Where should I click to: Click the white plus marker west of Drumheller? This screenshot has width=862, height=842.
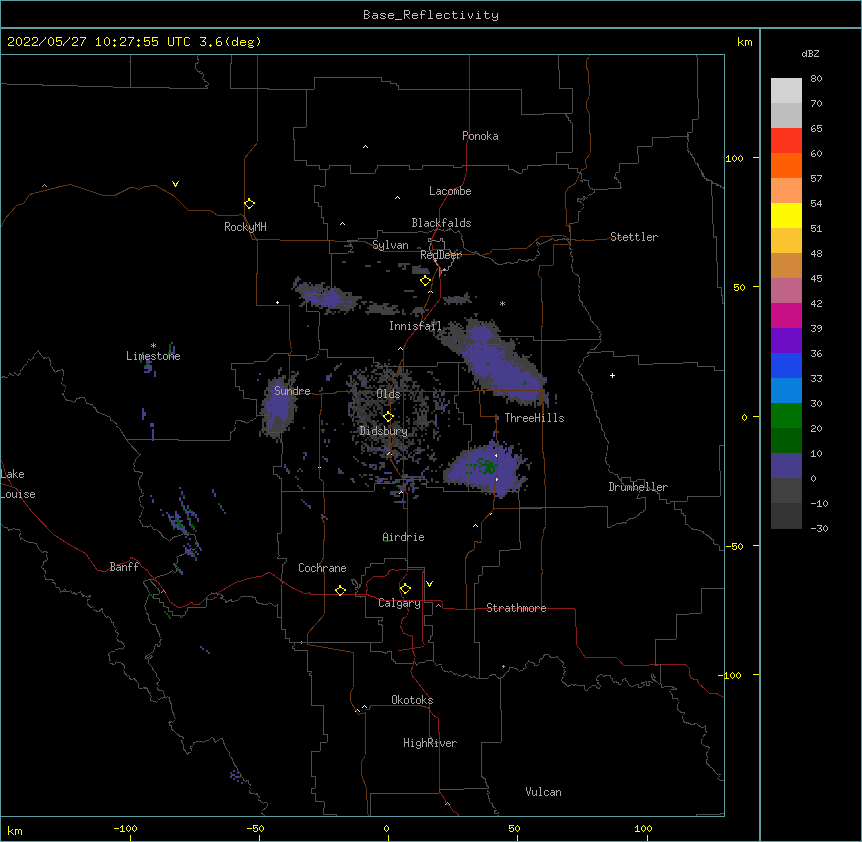point(612,375)
